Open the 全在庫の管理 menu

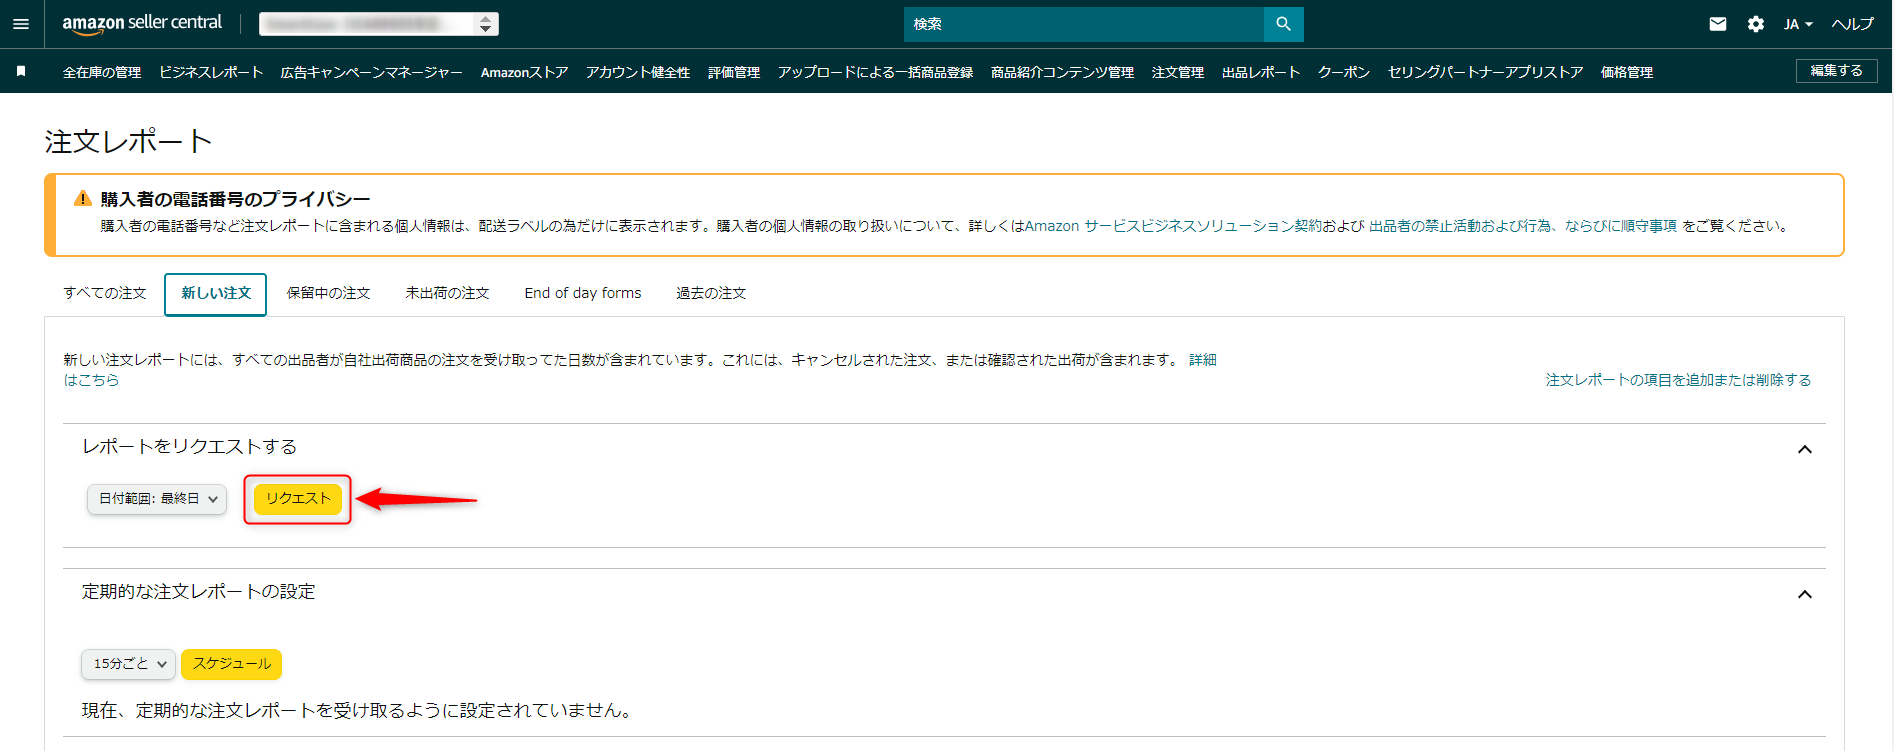point(102,72)
